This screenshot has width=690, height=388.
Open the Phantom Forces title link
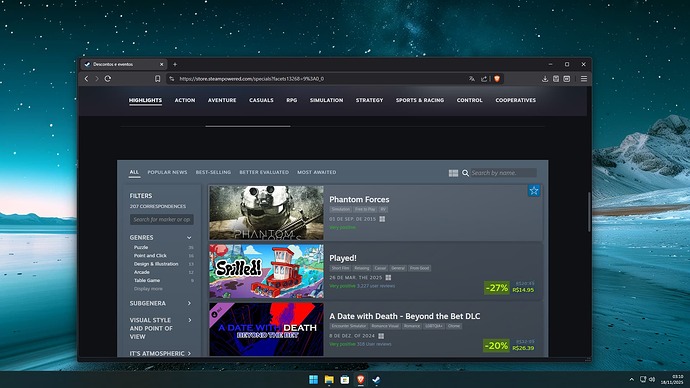359,199
